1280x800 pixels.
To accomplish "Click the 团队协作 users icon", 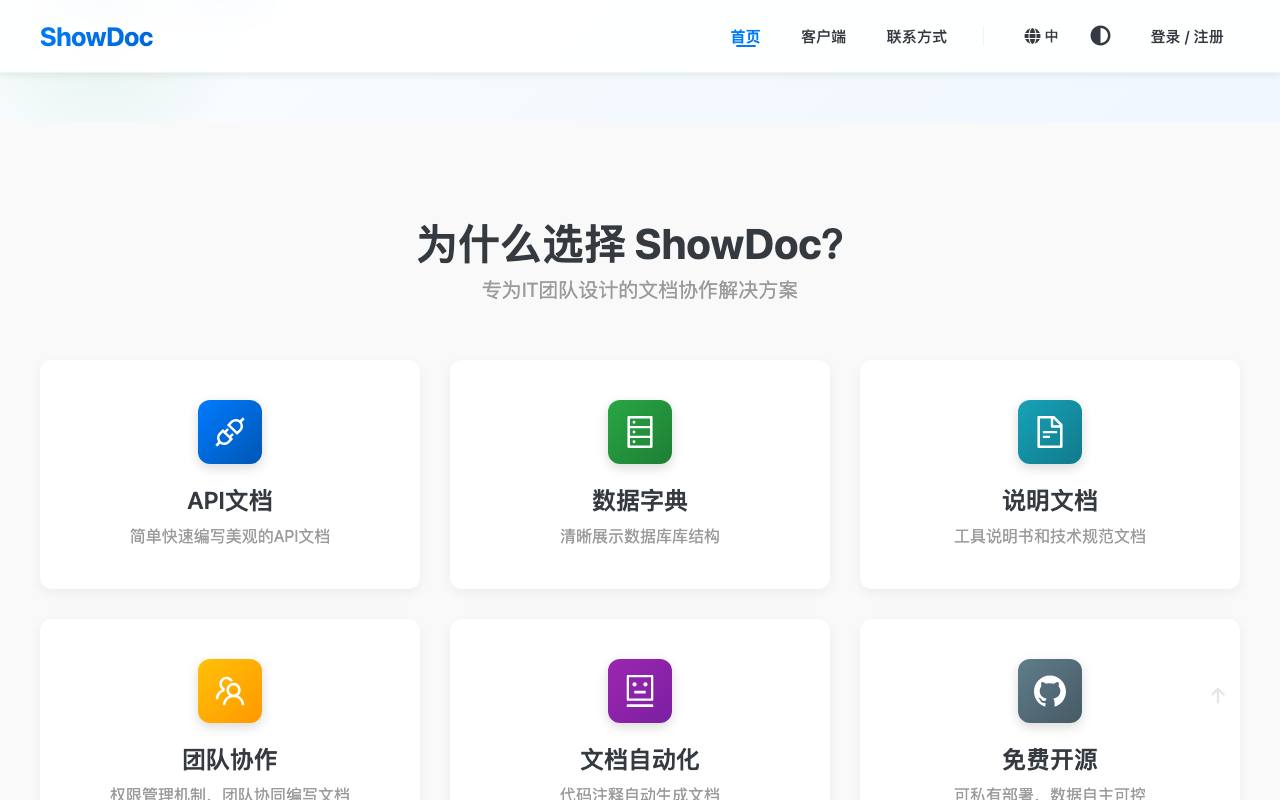I will pyautogui.click(x=230, y=691).
